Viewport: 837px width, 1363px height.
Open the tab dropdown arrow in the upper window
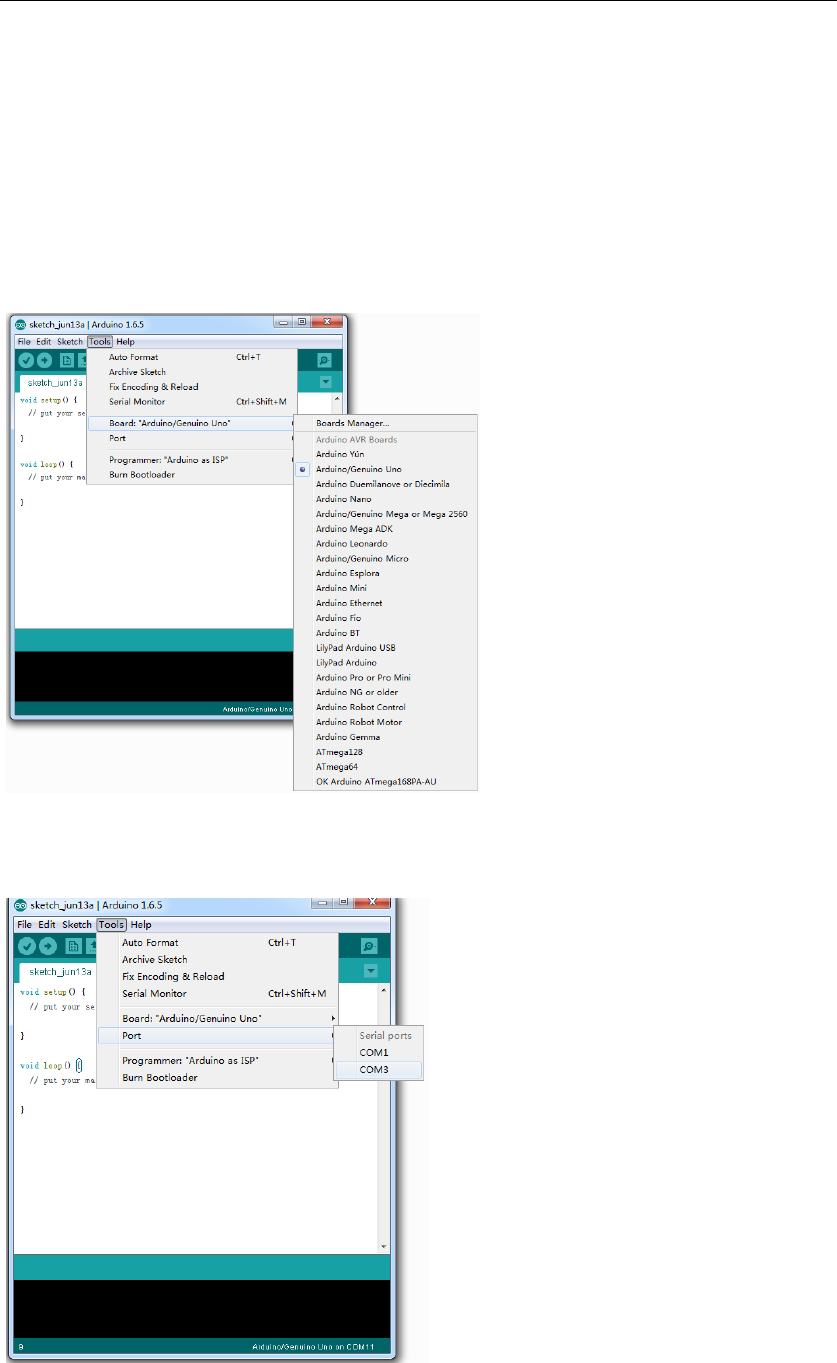tap(325, 382)
